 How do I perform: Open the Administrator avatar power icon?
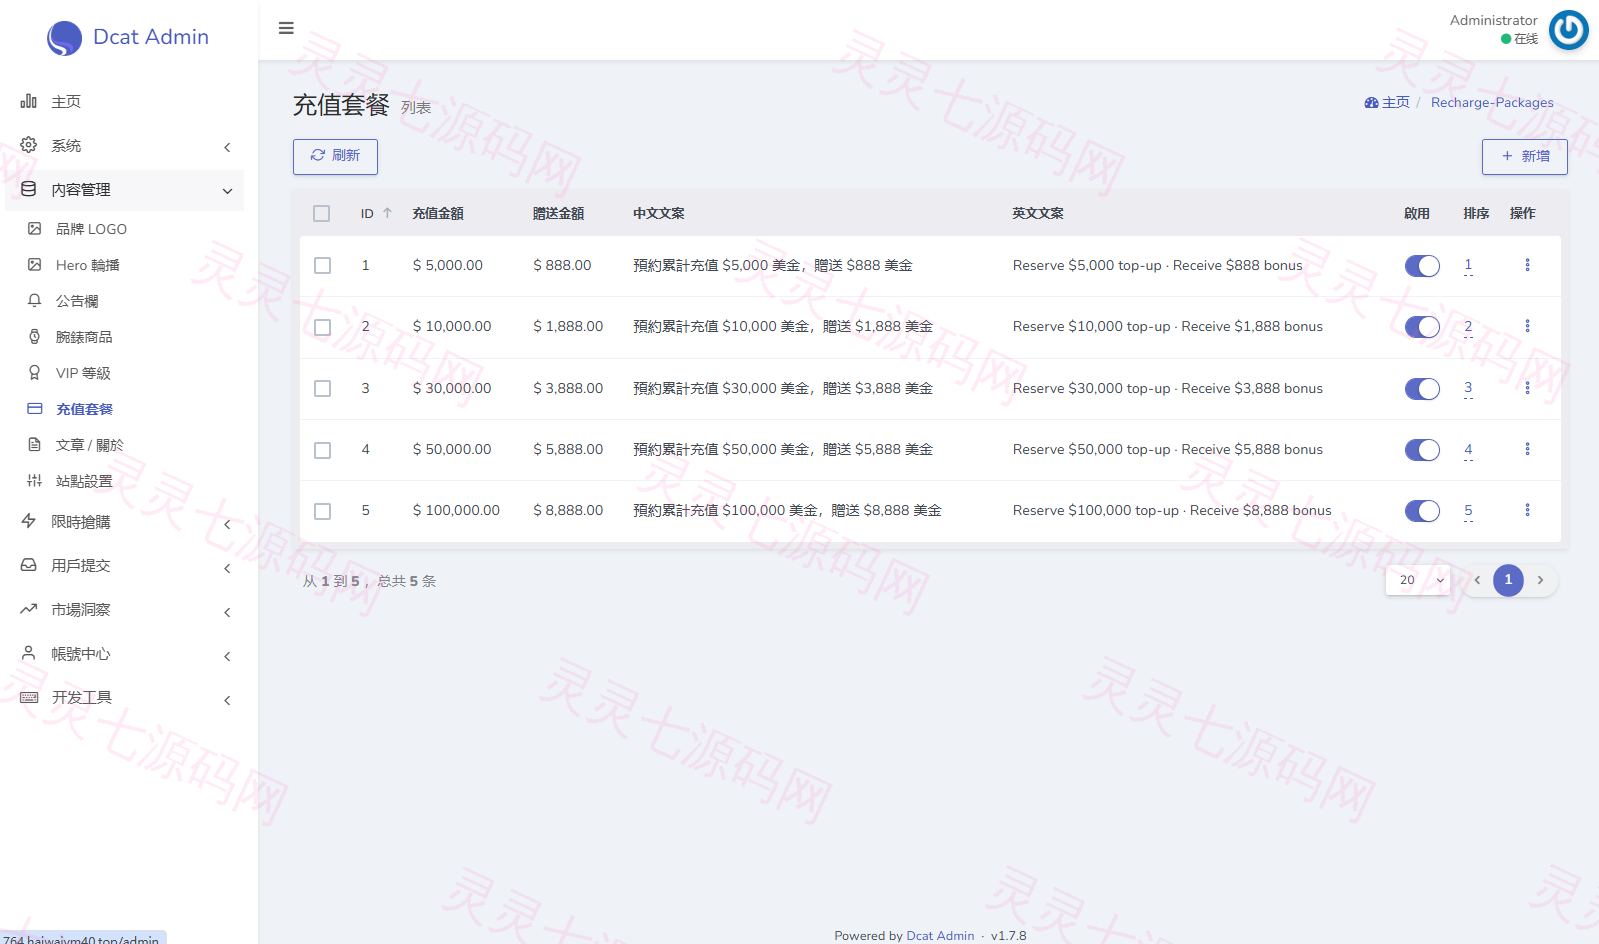point(1568,30)
